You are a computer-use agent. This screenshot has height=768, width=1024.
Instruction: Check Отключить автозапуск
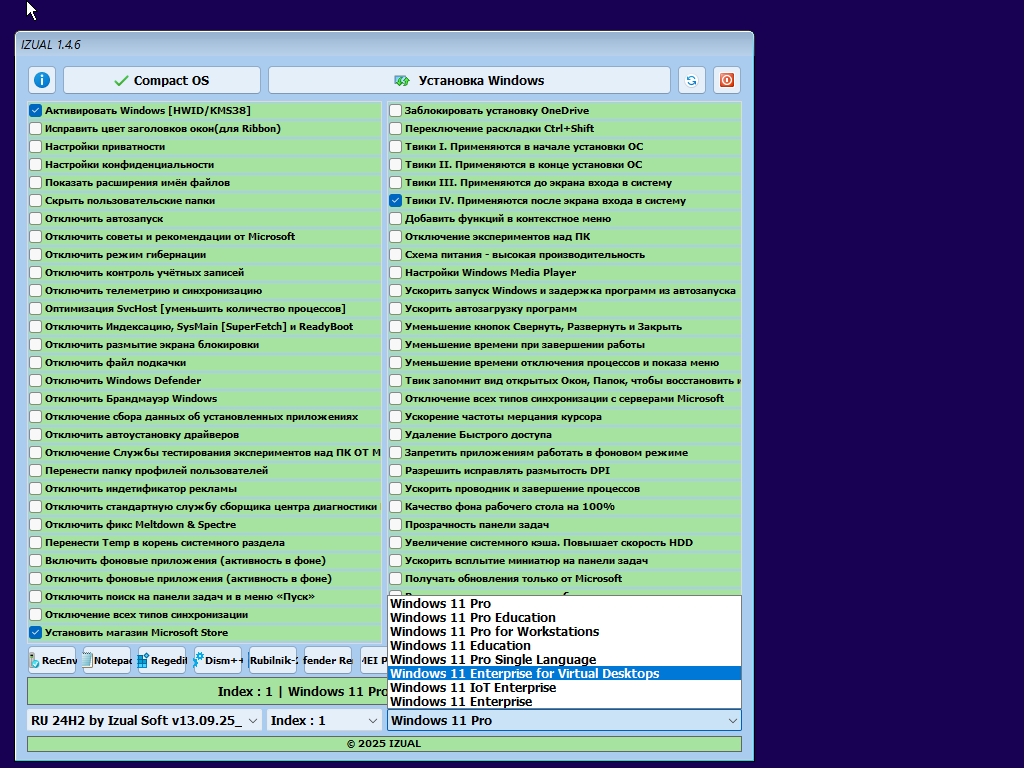point(35,219)
